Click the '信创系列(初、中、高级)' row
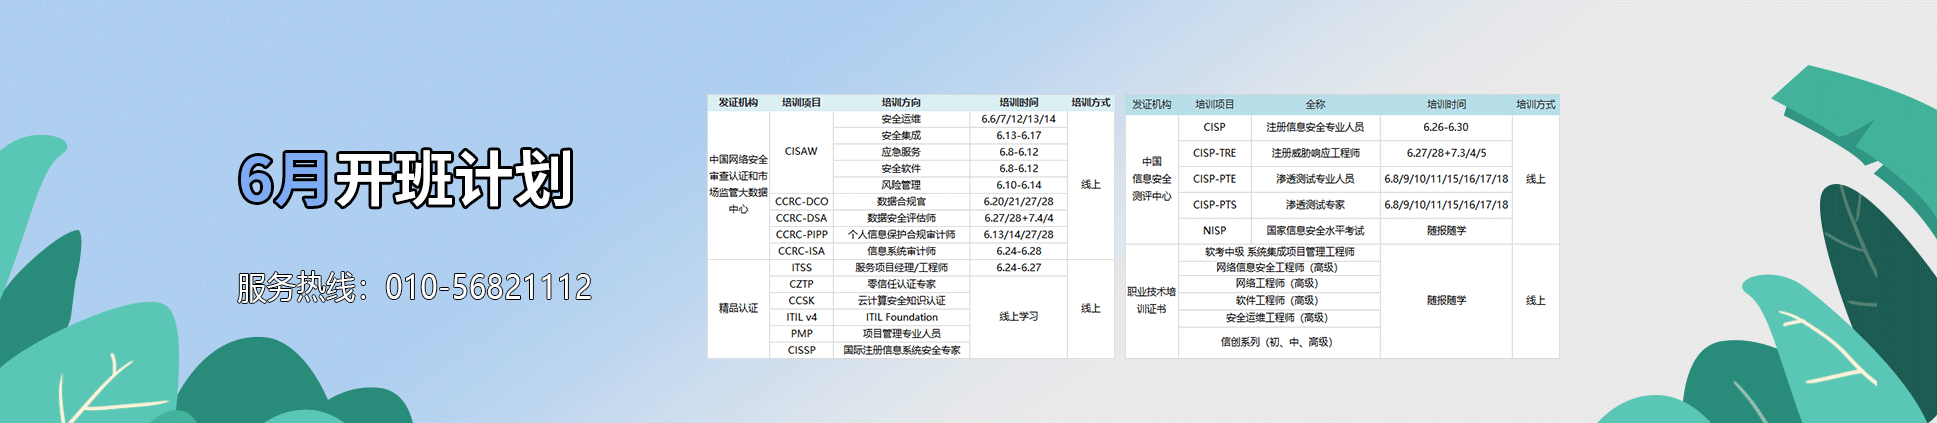The height and width of the screenshot is (423, 1937). pyautogui.click(x=1279, y=342)
